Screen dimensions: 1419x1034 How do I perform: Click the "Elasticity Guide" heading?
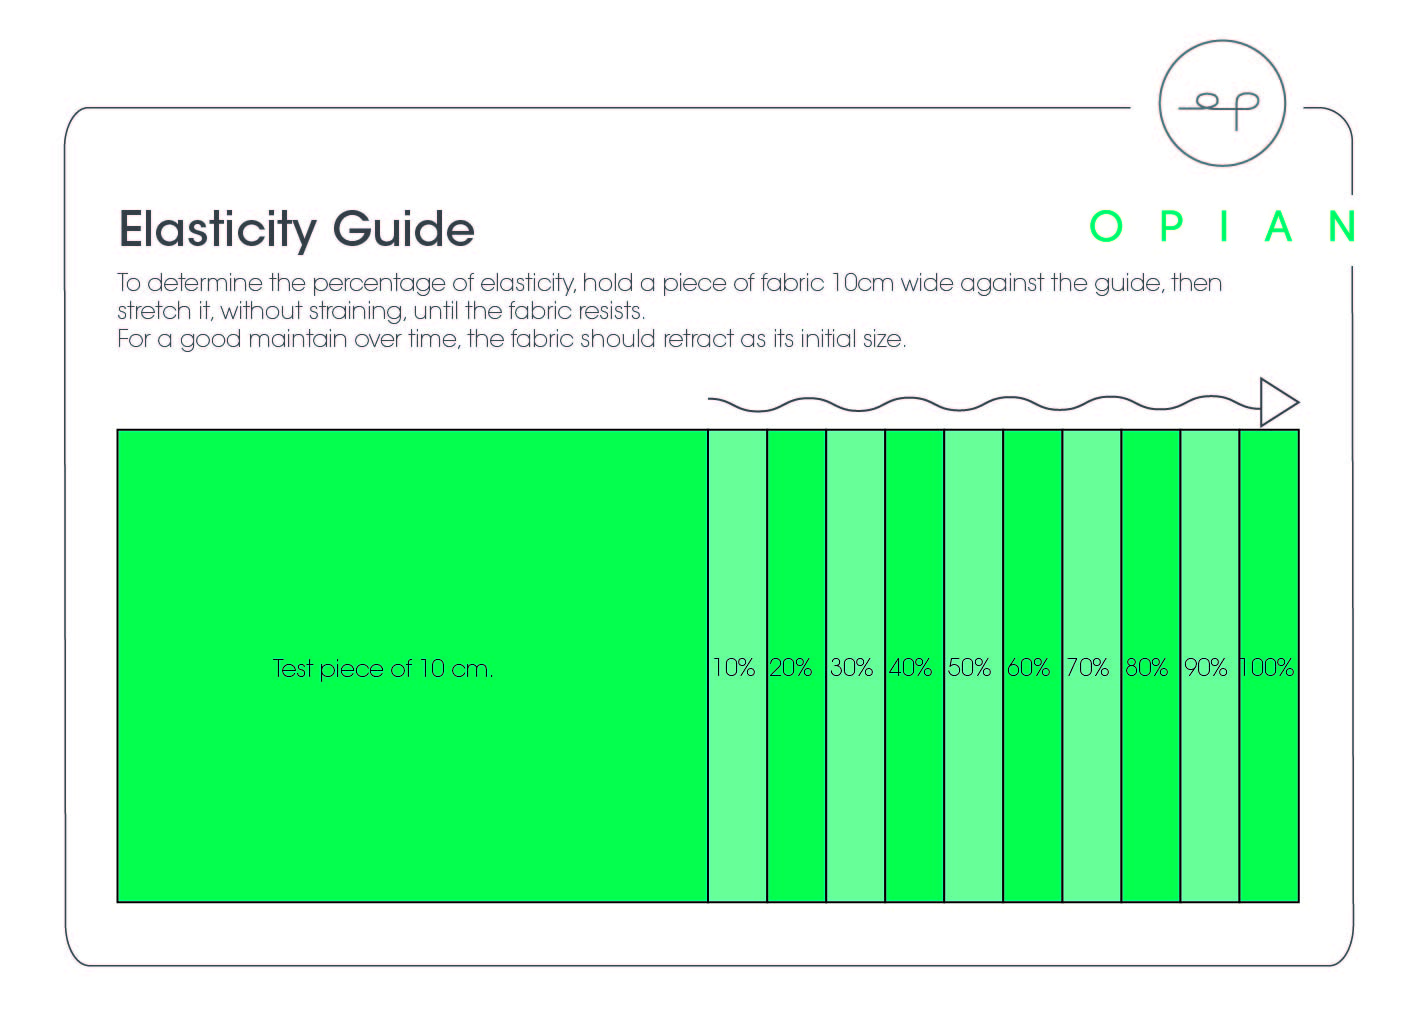coord(296,229)
